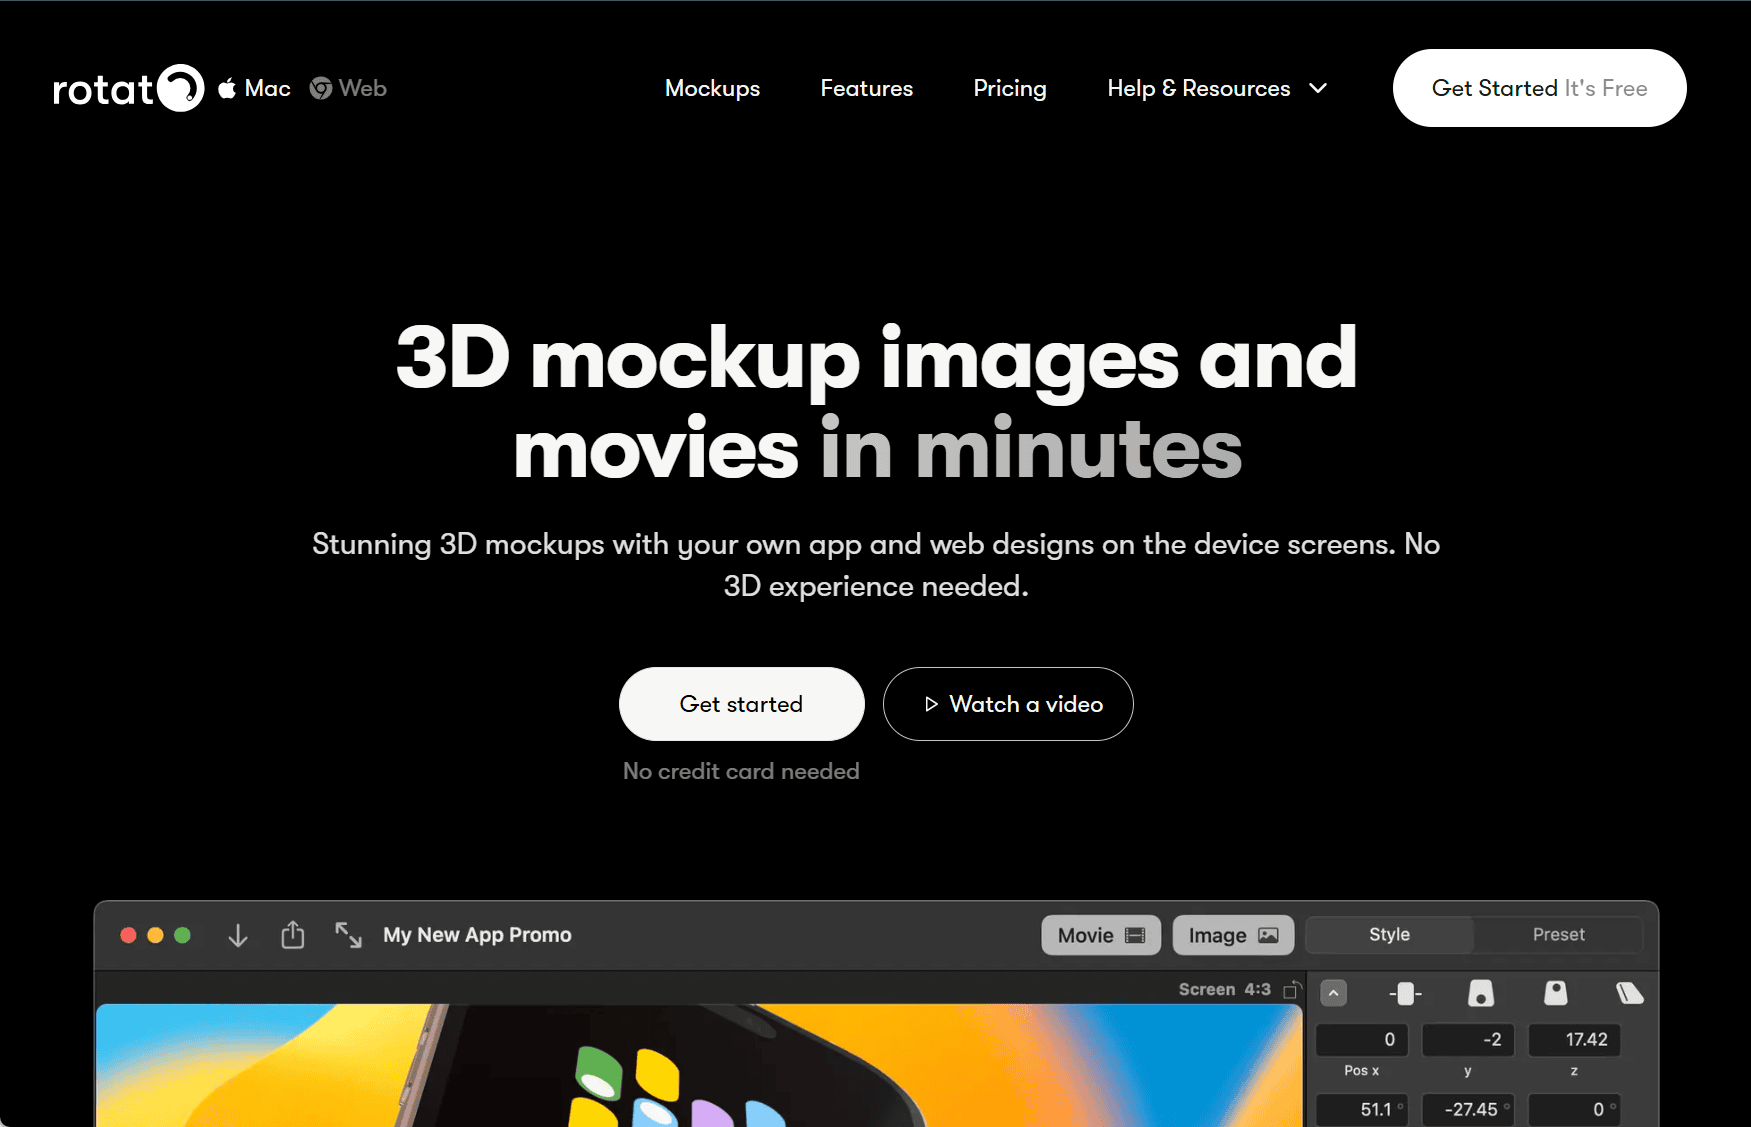Image resolution: width=1751 pixels, height=1127 pixels.
Task: Click the download arrow icon in app toolbar
Action: click(x=238, y=935)
